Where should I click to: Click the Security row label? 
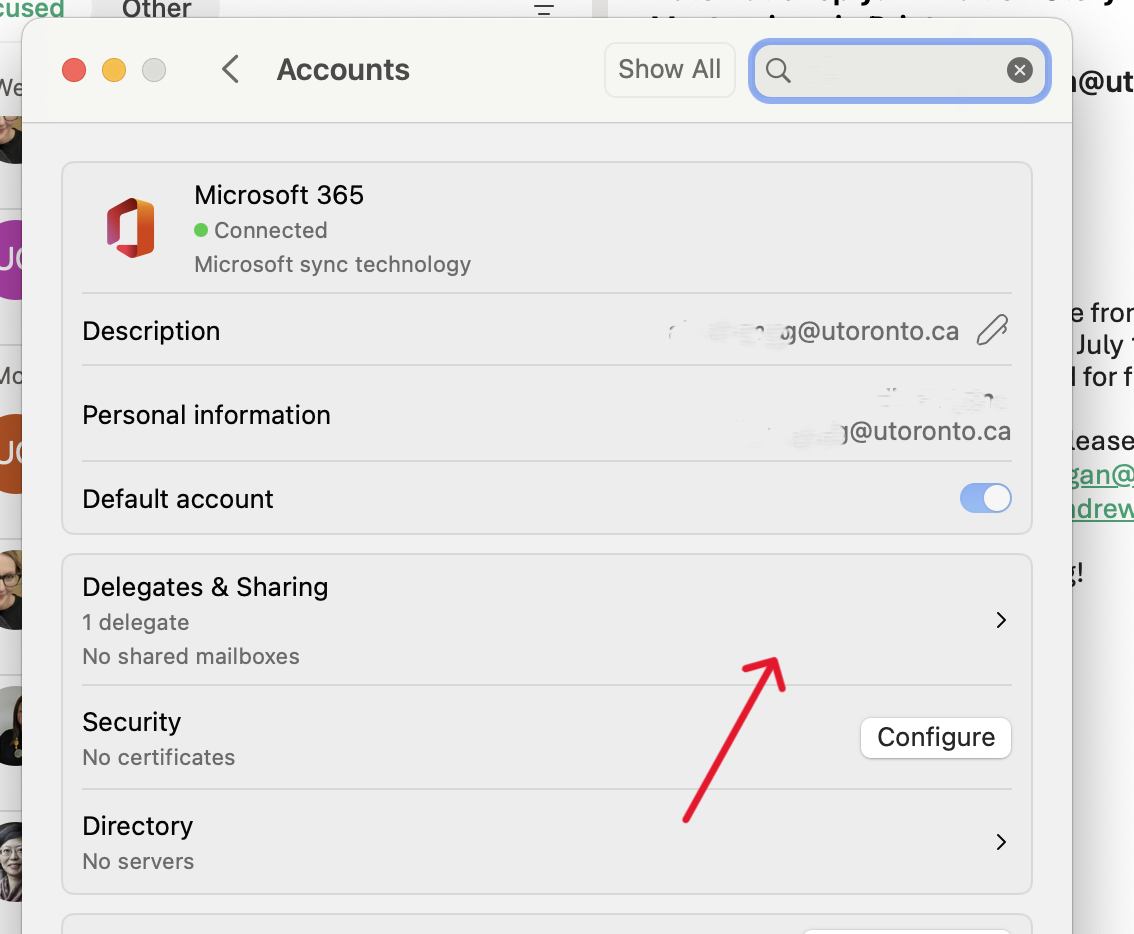[132, 722]
